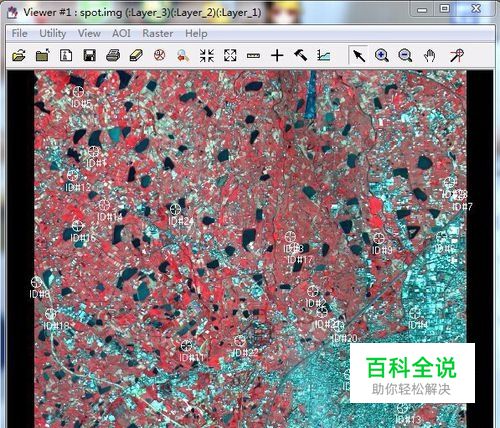The image size is (500, 428).
Task: Select the arrow pointer tool
Action: 359,55
